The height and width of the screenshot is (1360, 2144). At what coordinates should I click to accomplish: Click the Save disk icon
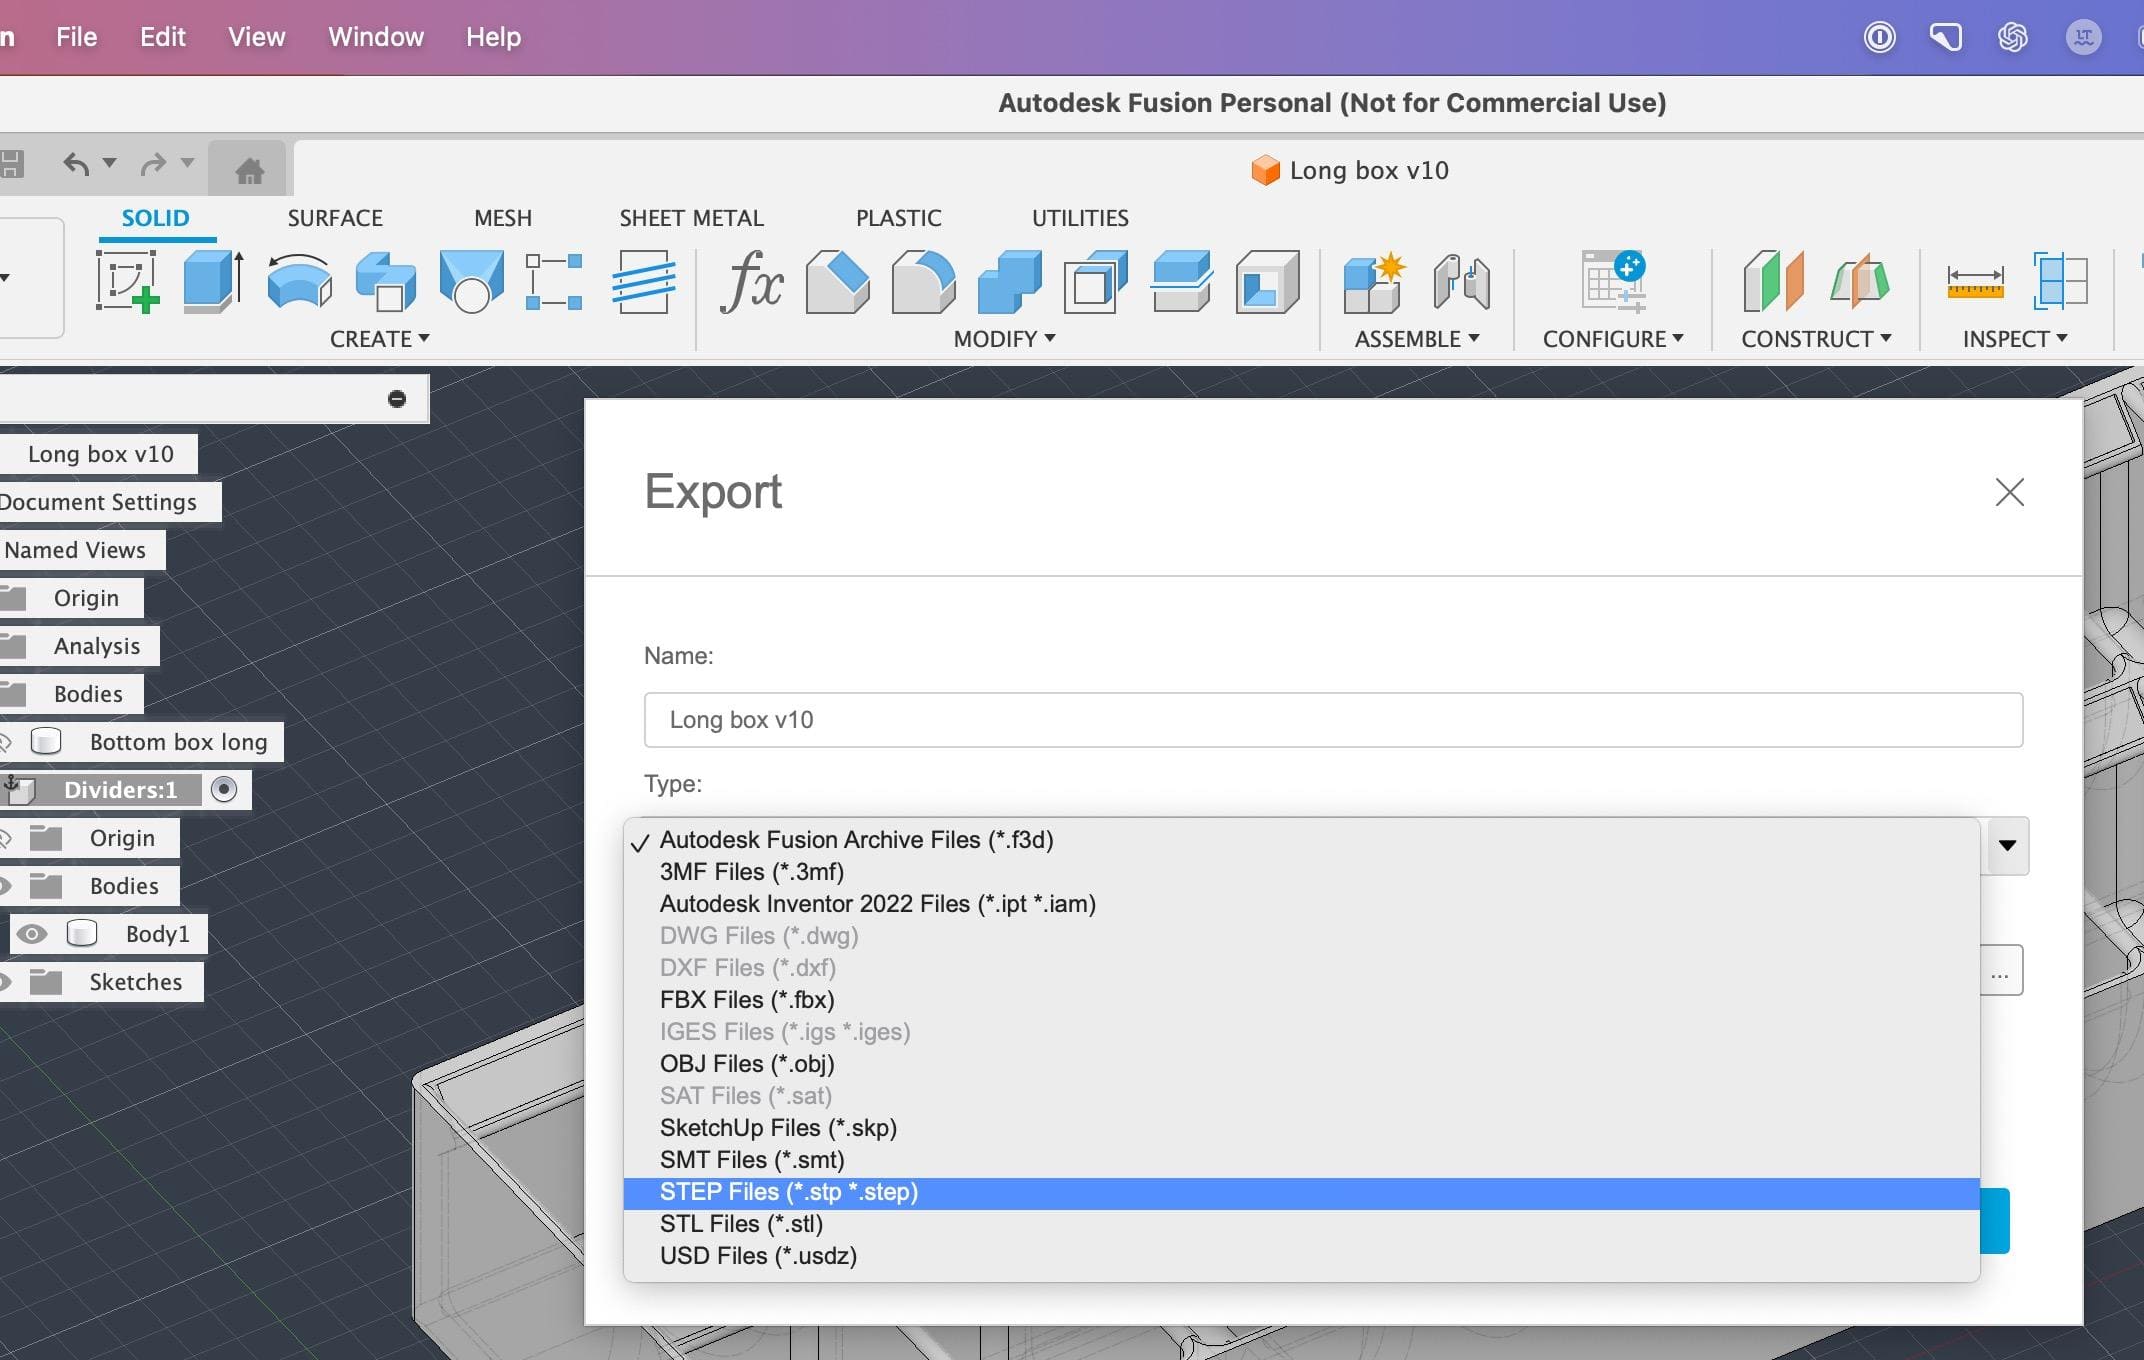click(11, 164)
